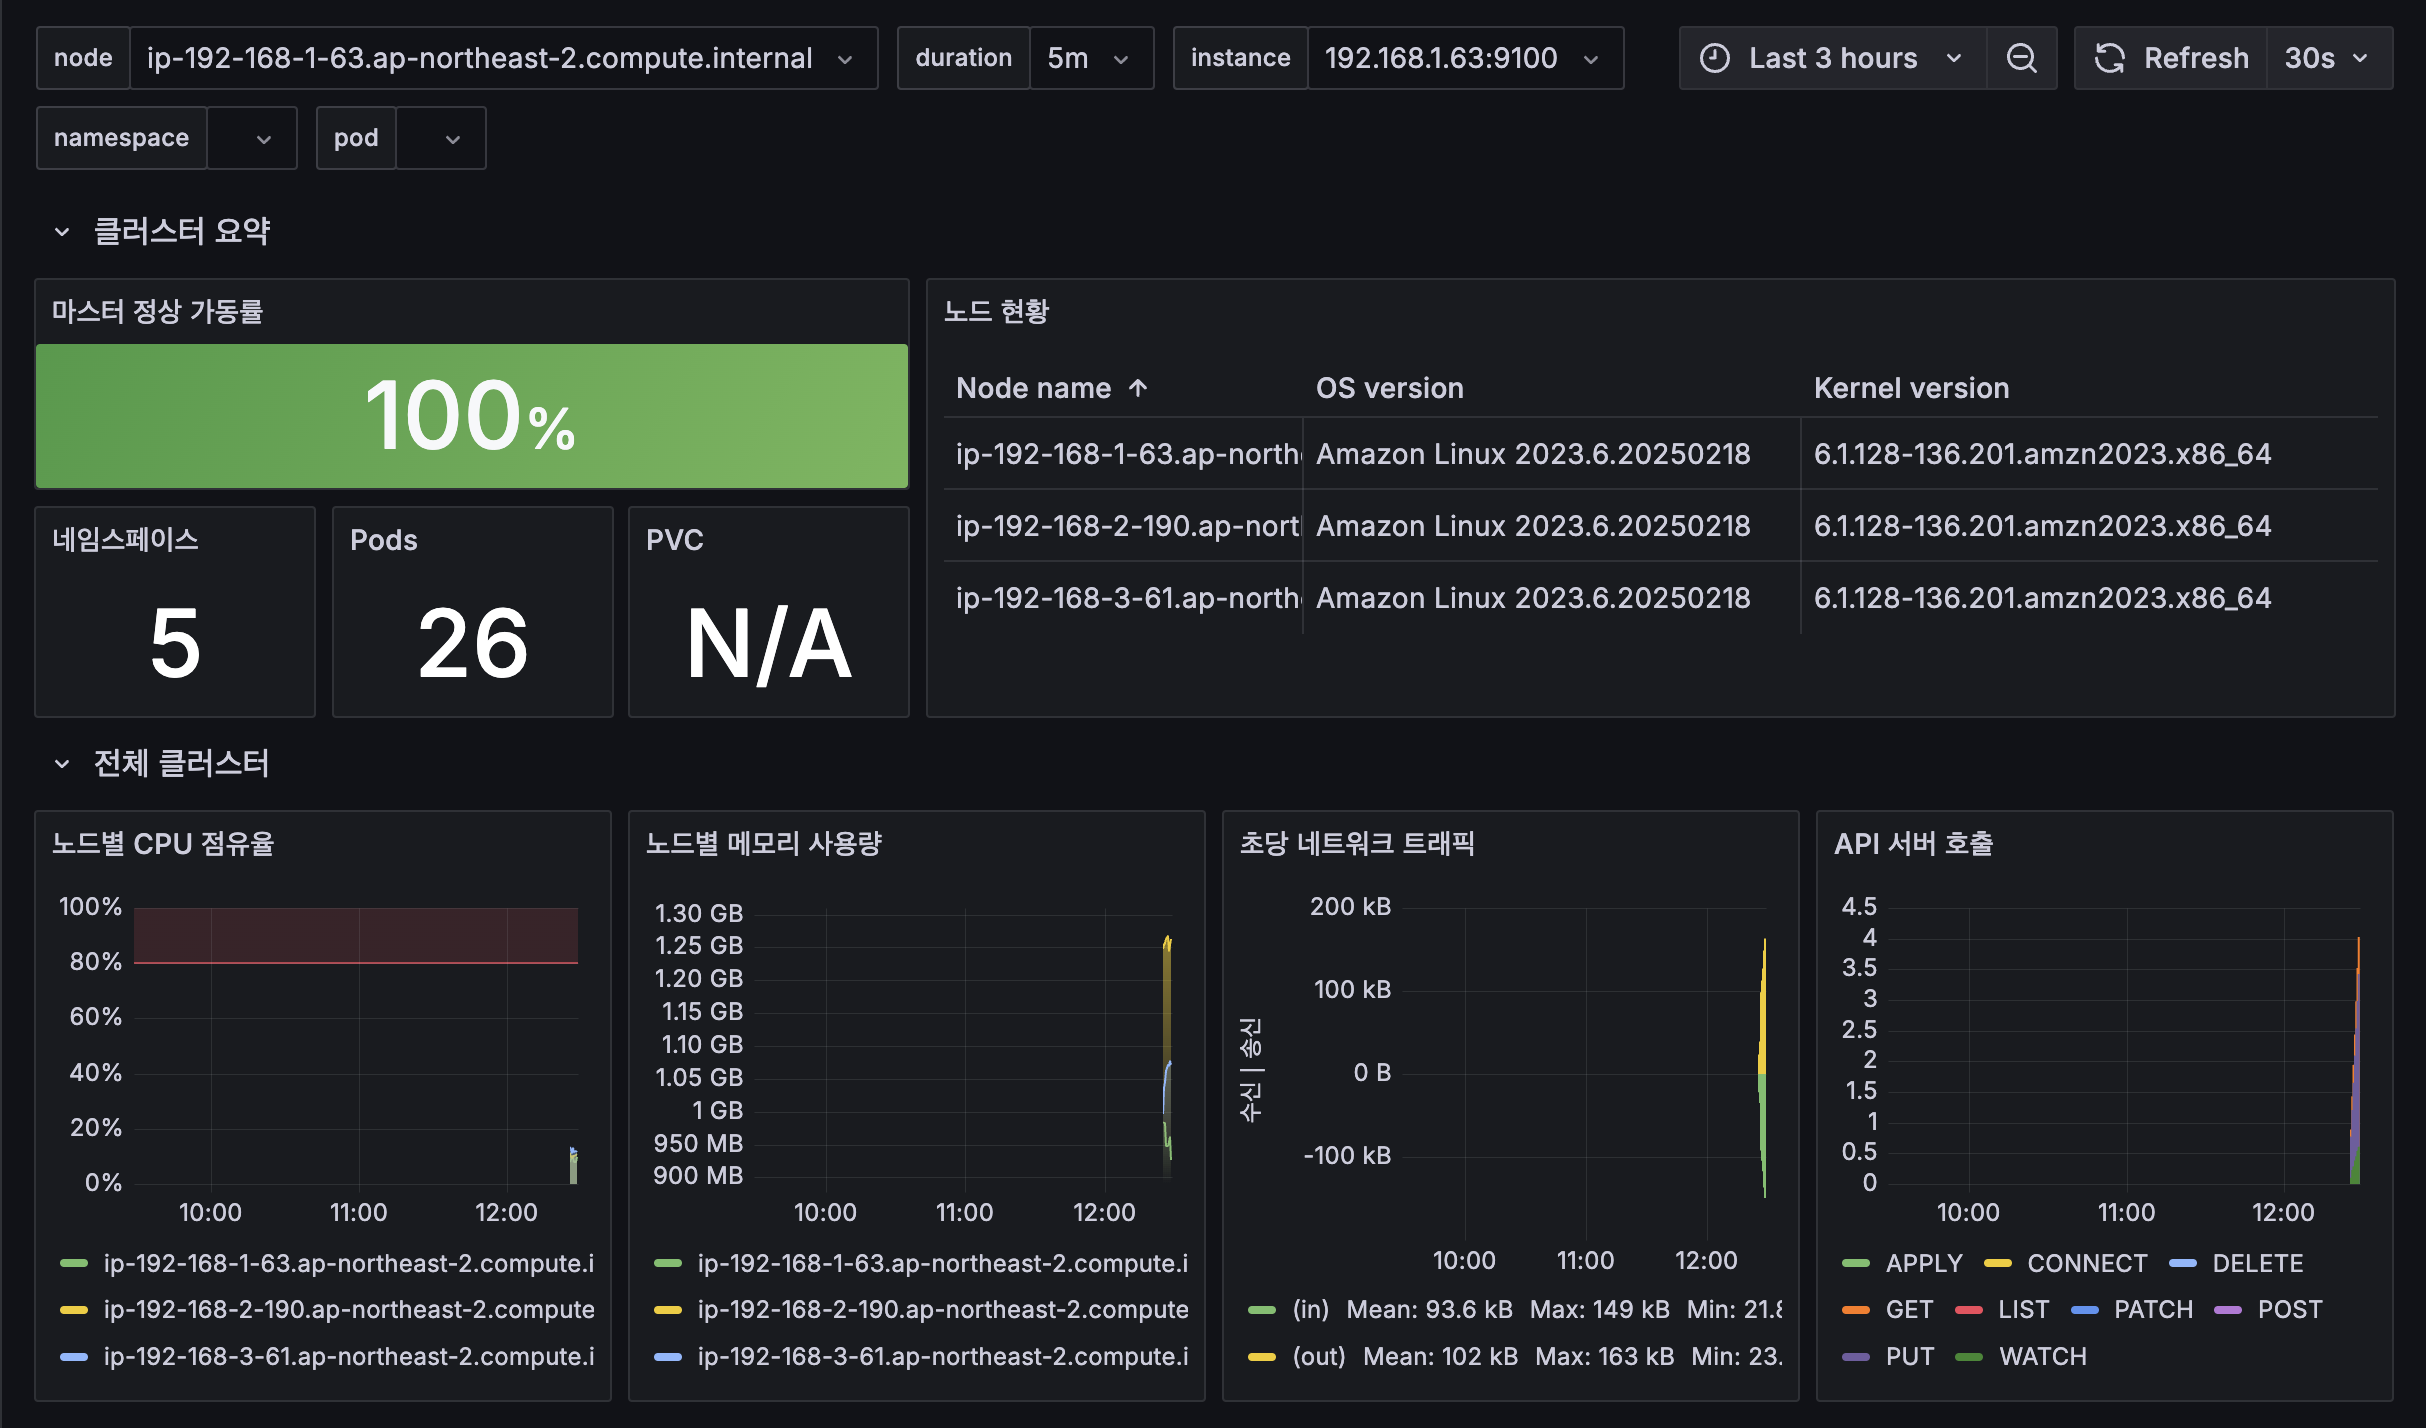Viewport: 2426px width, 1428px height.
Task: Toggle GET series in API legend
Action: pyautogui.click(x=1908, y=1310)
